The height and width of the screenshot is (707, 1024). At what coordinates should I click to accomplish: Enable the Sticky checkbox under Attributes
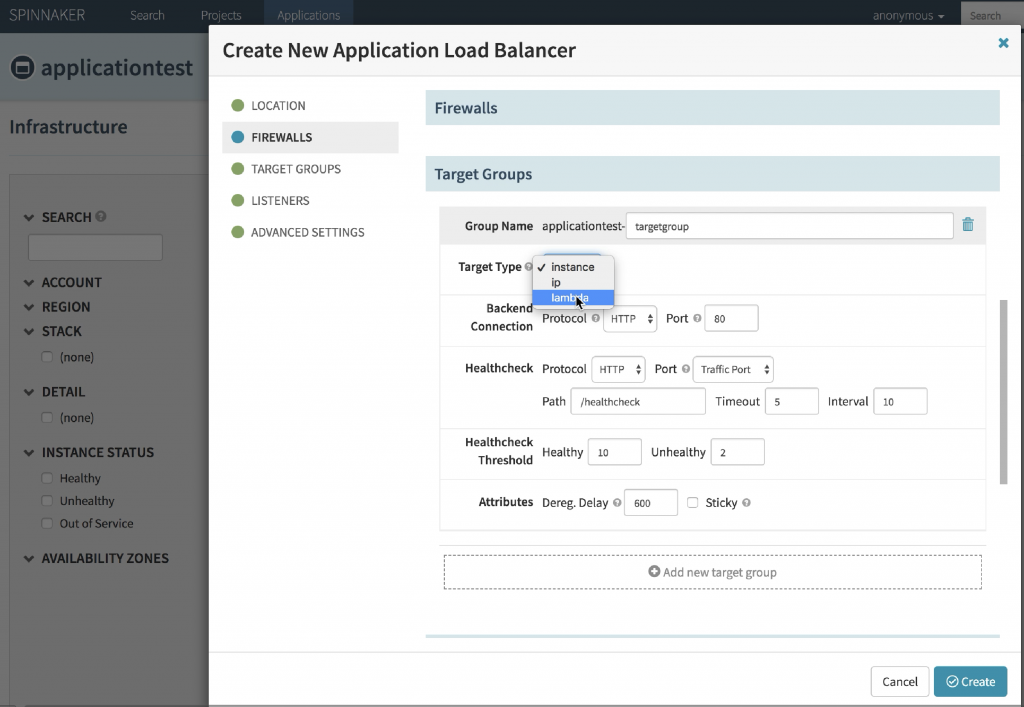pyautogui.click(x=691, y=502)
